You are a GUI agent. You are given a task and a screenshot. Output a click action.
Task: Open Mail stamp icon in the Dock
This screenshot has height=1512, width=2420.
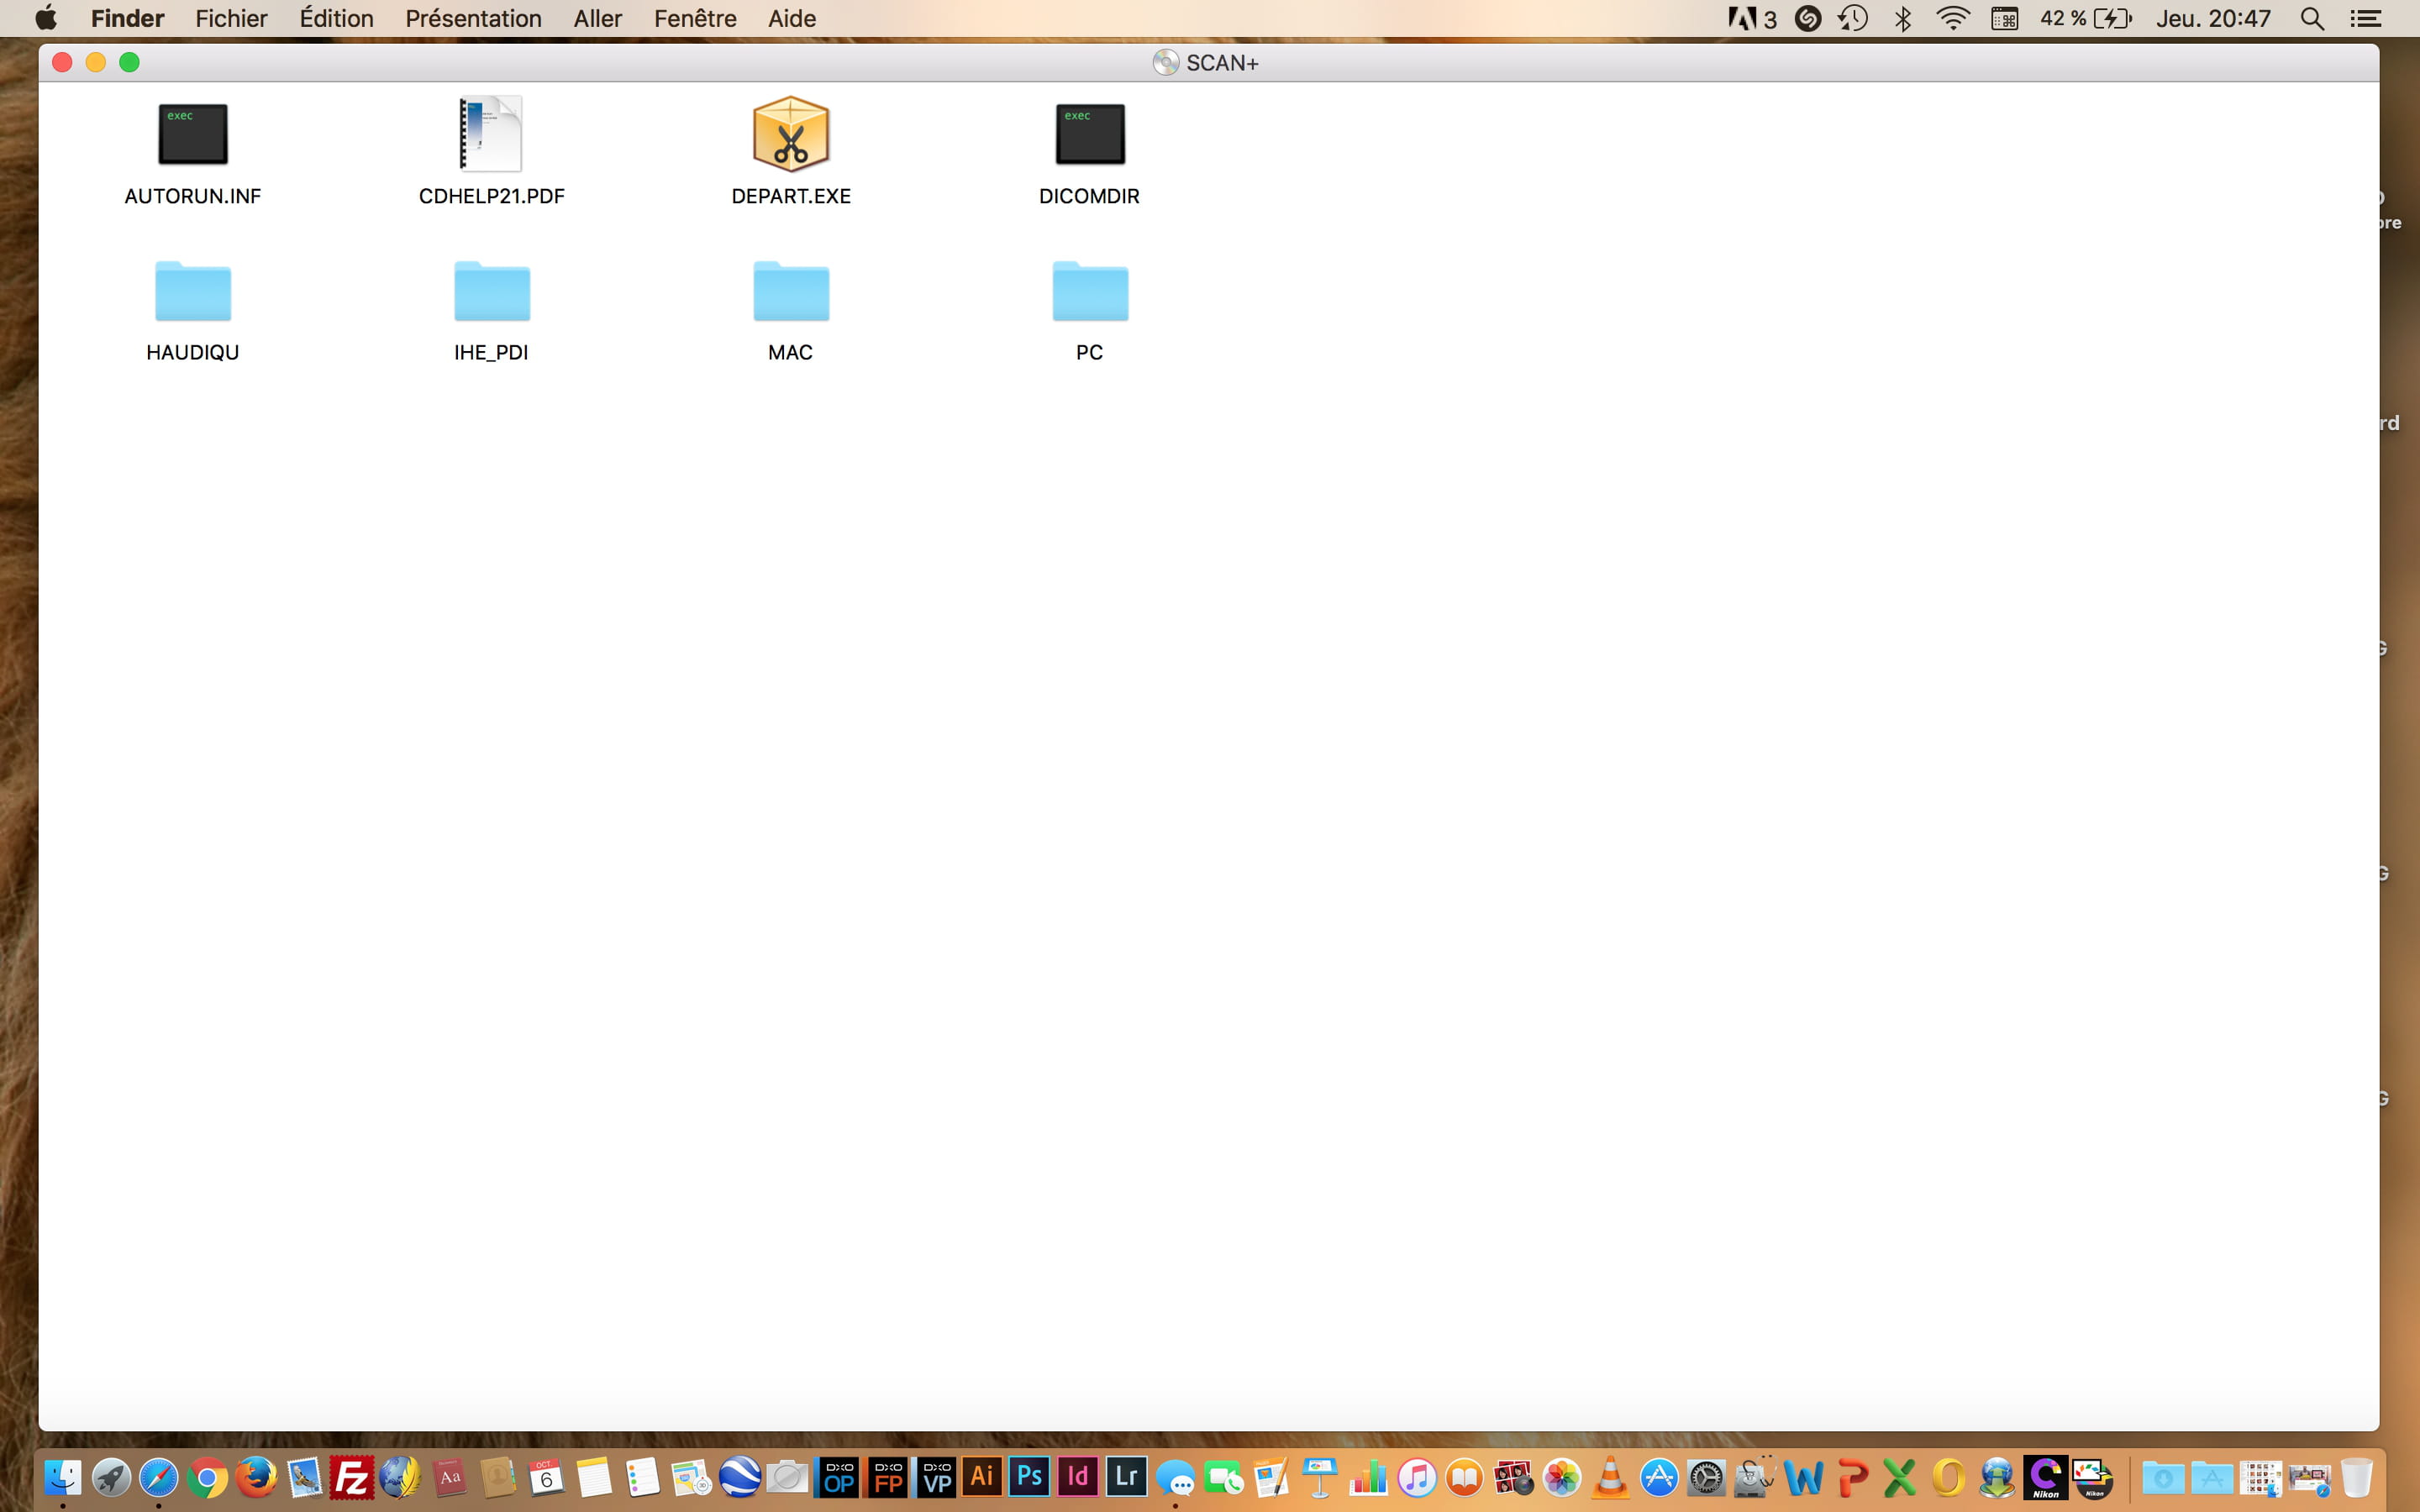click(x=304, y=1477)
